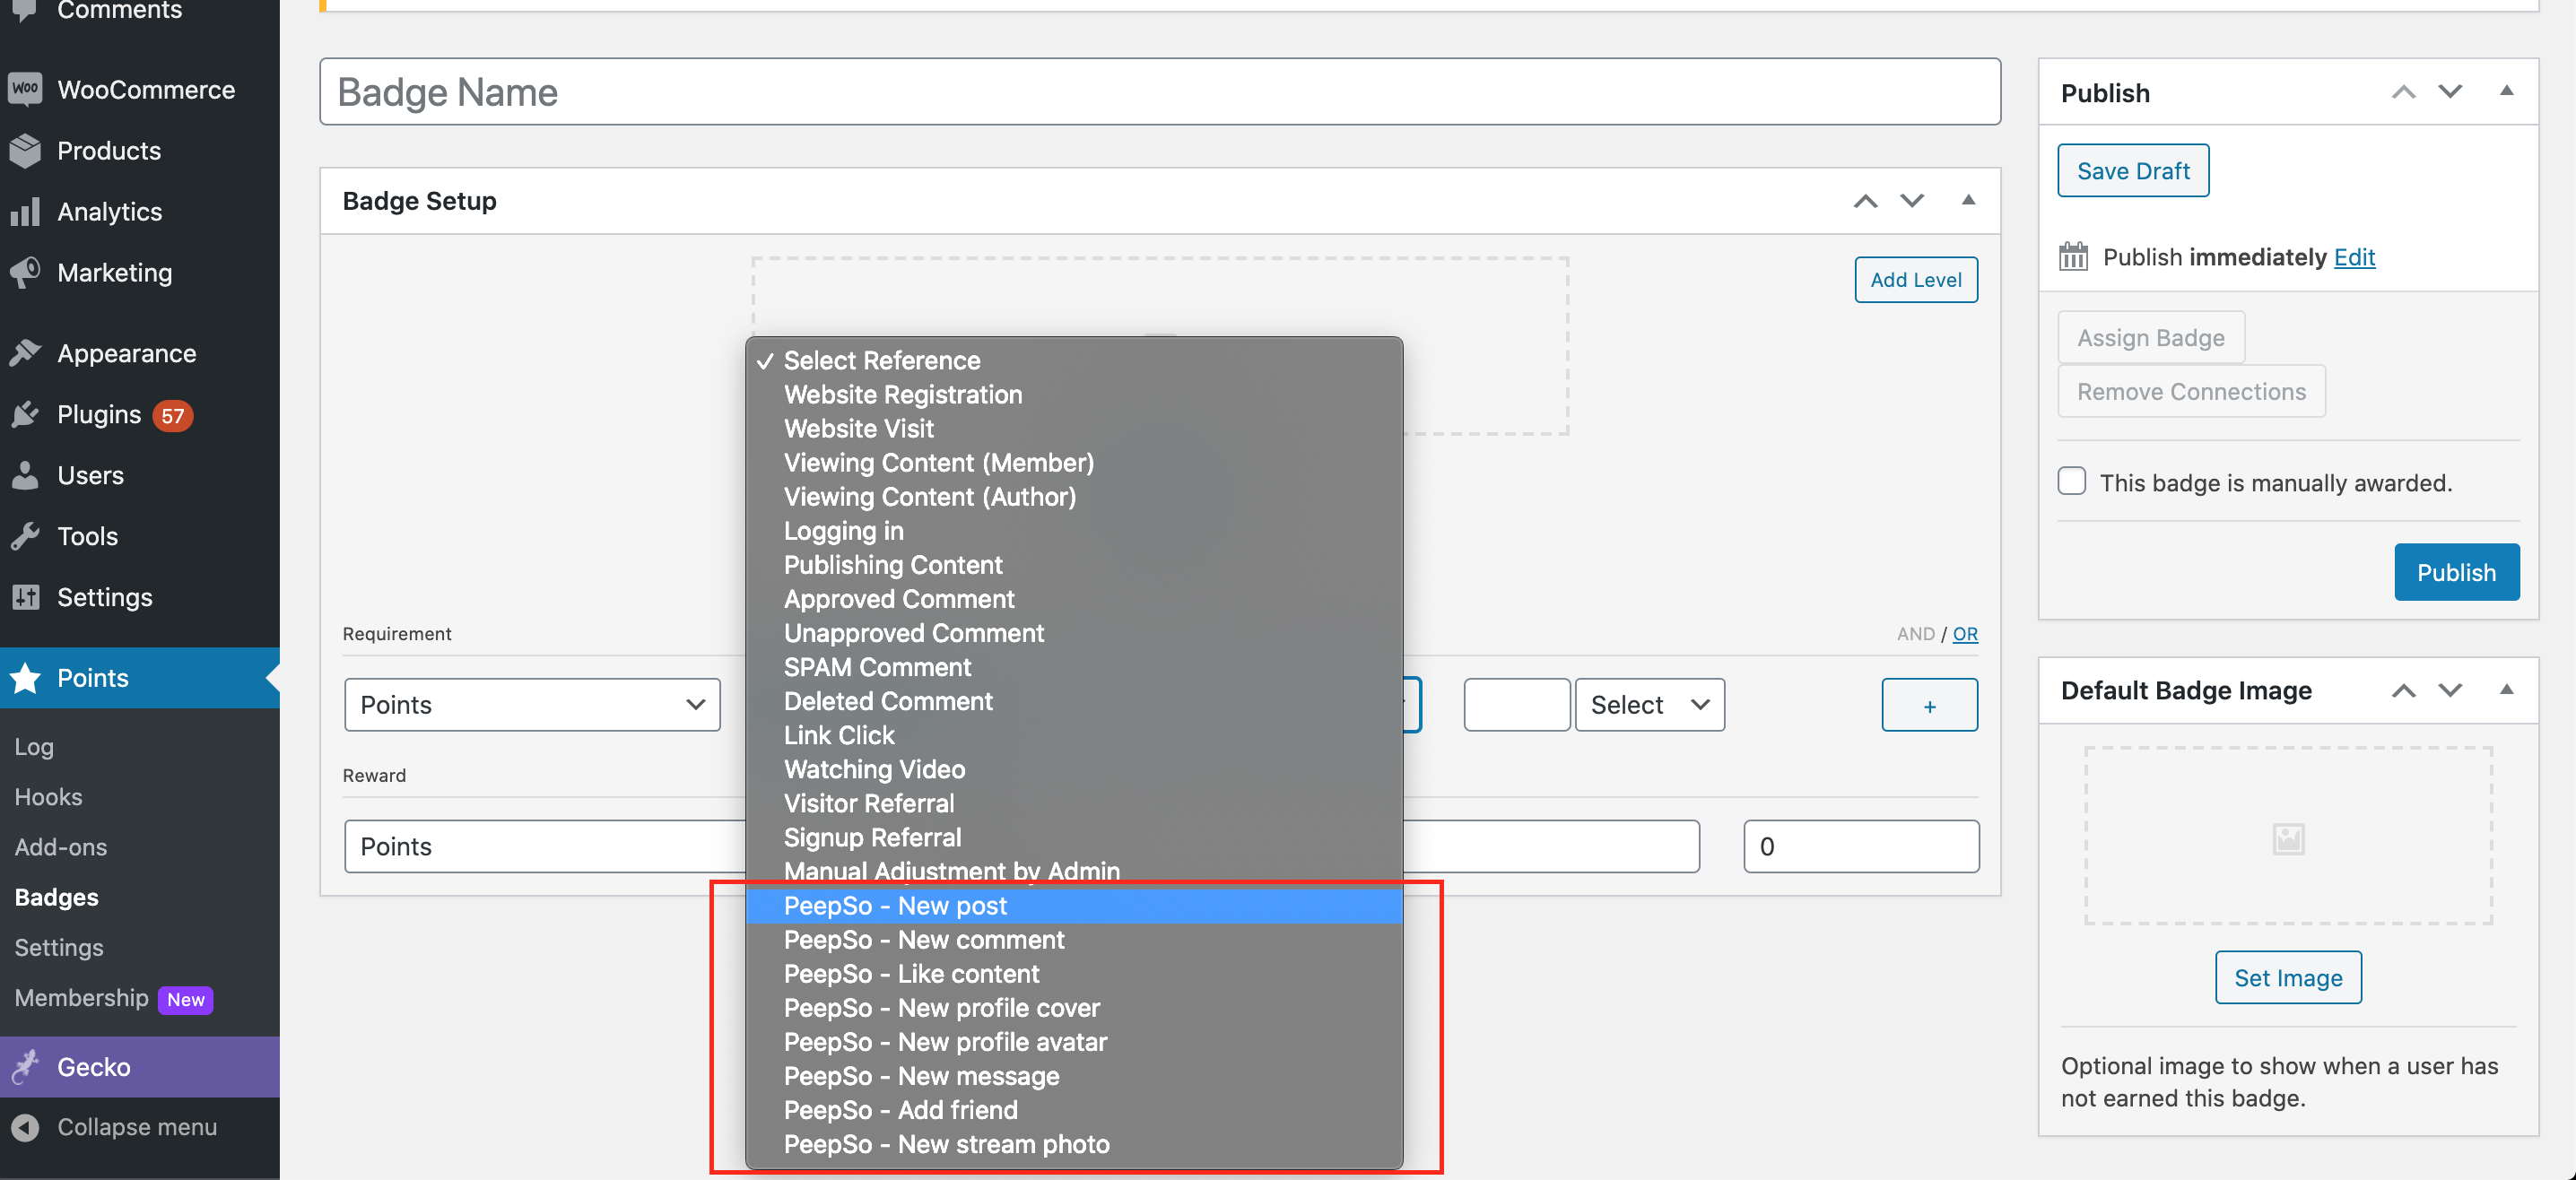Select Link Click reference option
The width and height of the screenshot is (2576, 1180).
1074,734
